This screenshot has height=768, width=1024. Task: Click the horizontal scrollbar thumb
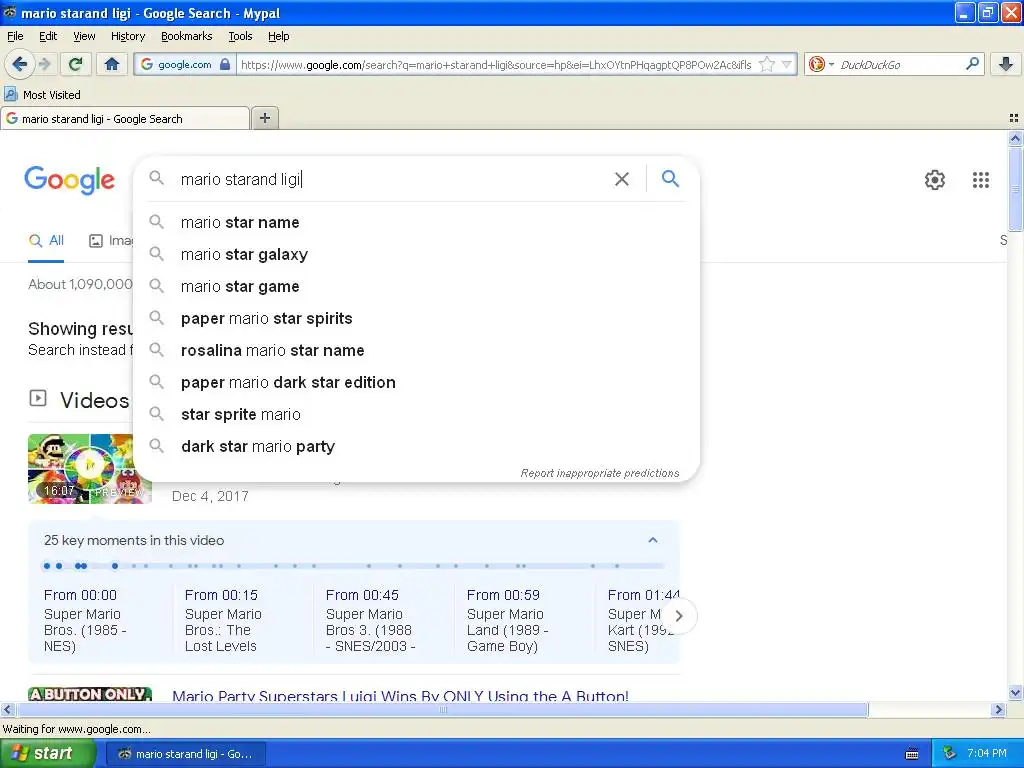click(x=443, y=709)
